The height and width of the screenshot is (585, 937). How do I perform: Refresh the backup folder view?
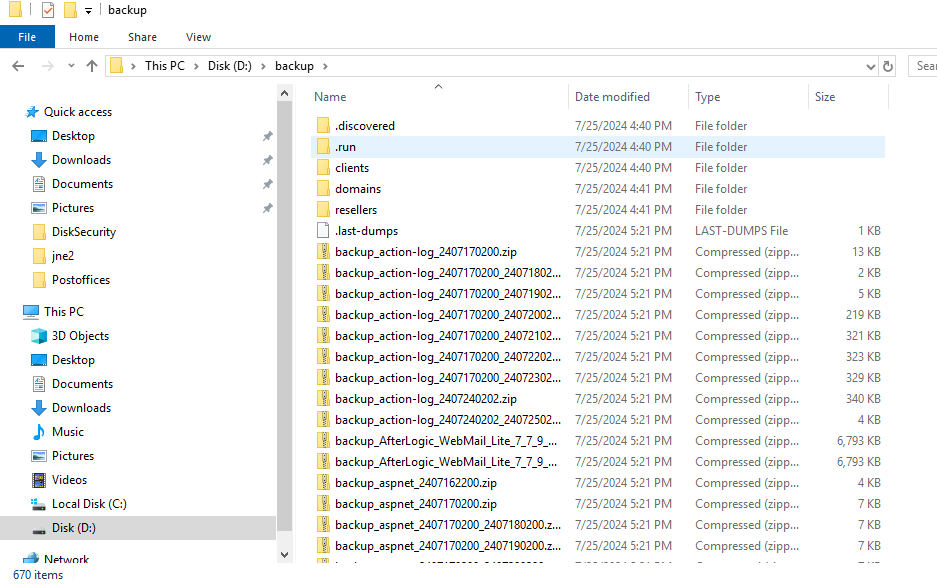click(888, 66)
